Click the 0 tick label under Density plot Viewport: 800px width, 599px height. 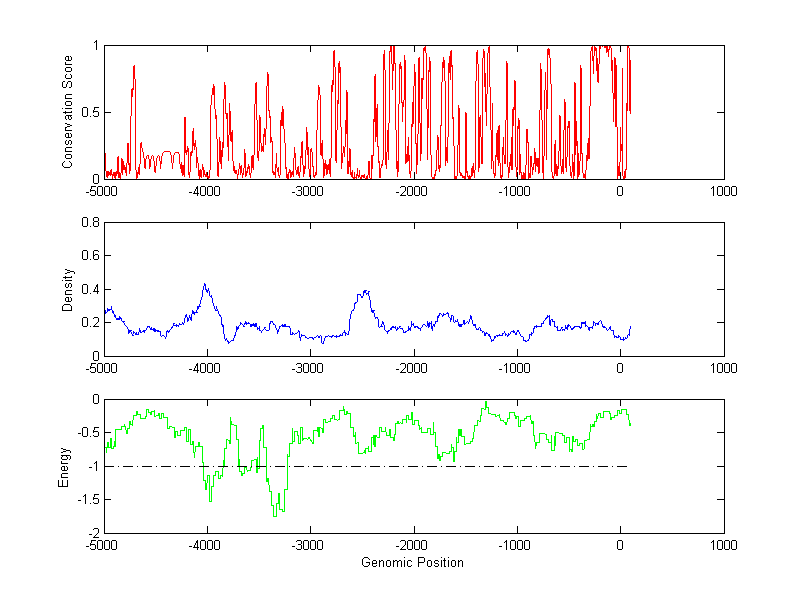620,369
